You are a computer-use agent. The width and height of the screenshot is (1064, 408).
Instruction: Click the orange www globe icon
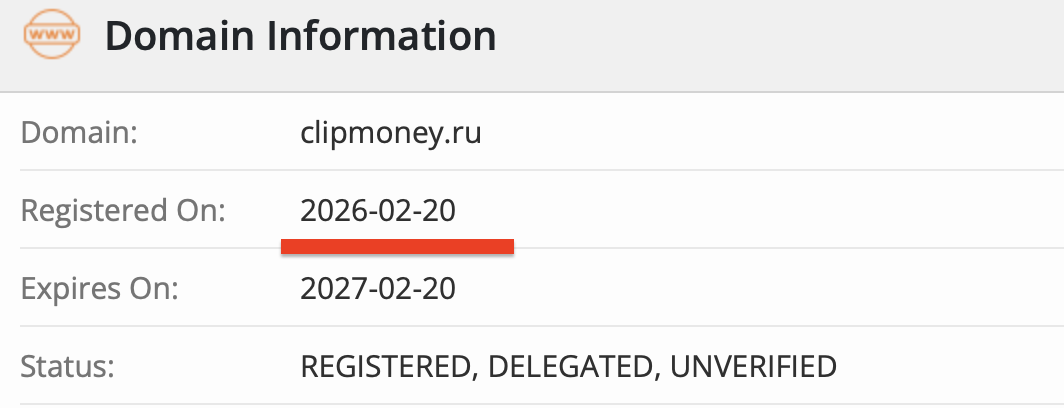[49, 36]
